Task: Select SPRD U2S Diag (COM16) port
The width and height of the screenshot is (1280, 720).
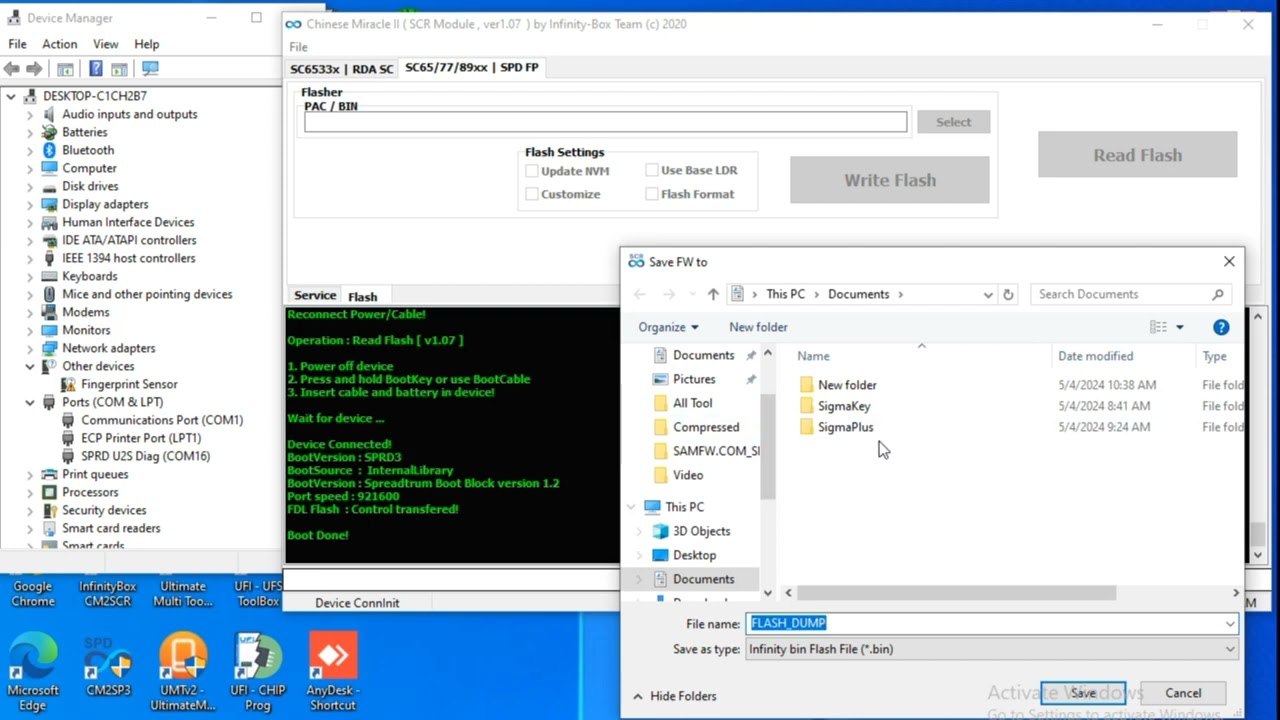Action: [x=145, y=456]
